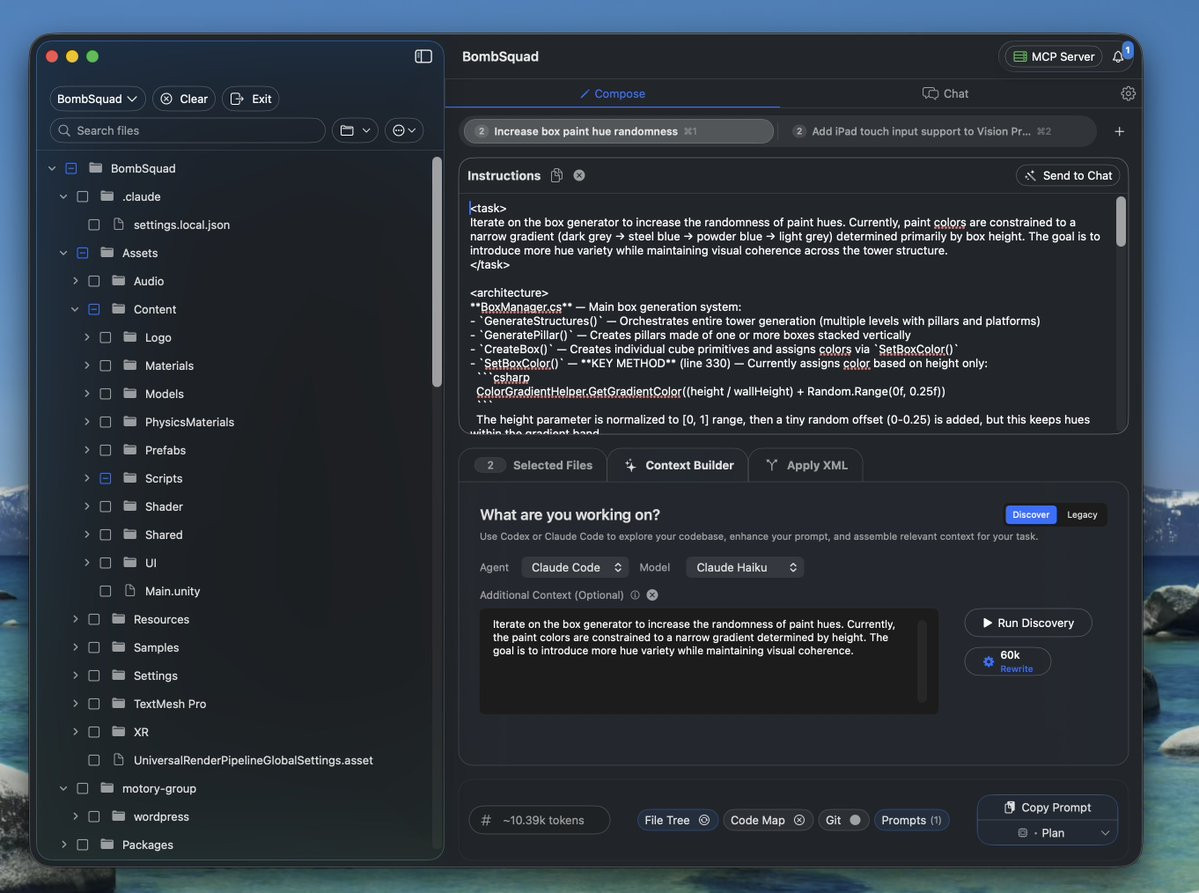This screenshot has width=1199, height=893.
Task: Click the File Tree pill settings icon
Action: coord(704,820)
